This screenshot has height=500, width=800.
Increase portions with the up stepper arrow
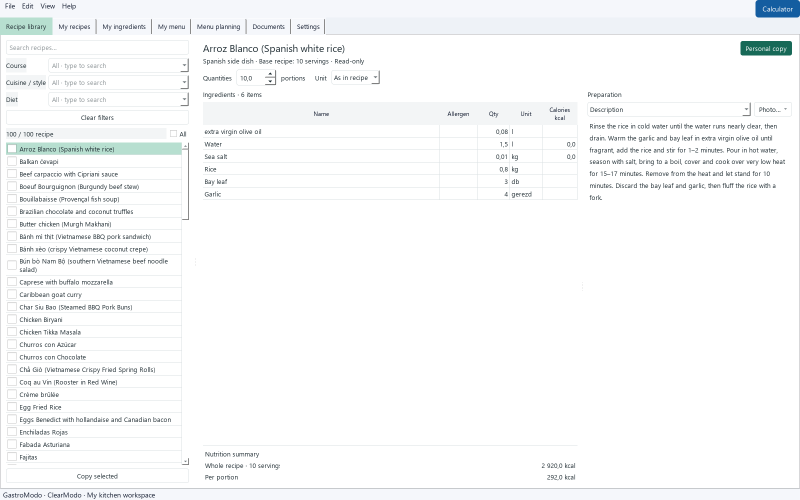(270, 74)
